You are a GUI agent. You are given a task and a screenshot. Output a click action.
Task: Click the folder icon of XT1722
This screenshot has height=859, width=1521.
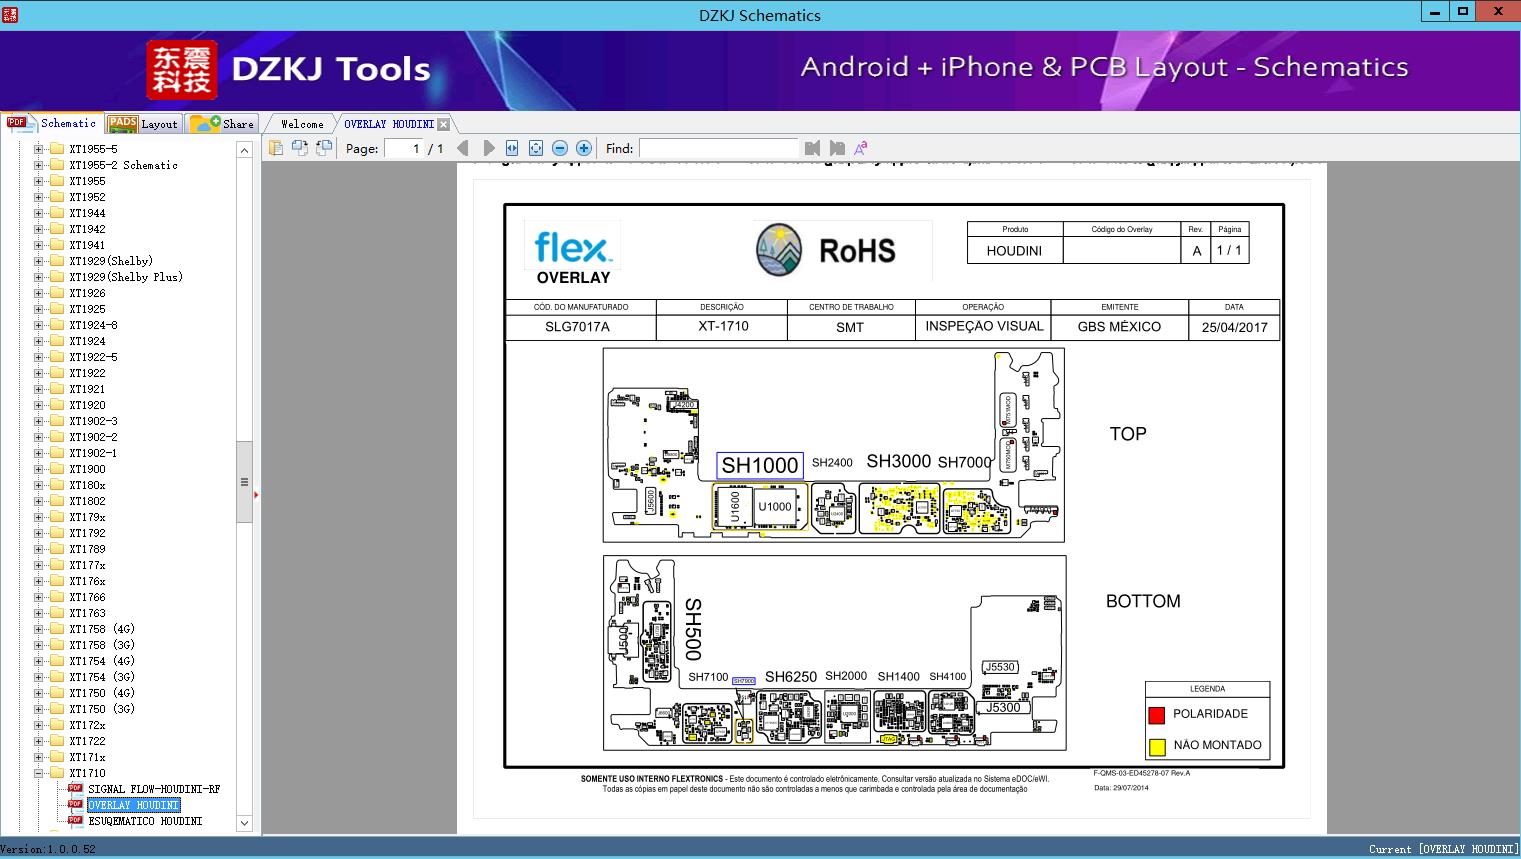pyautogui.click(x=57, y=741)
